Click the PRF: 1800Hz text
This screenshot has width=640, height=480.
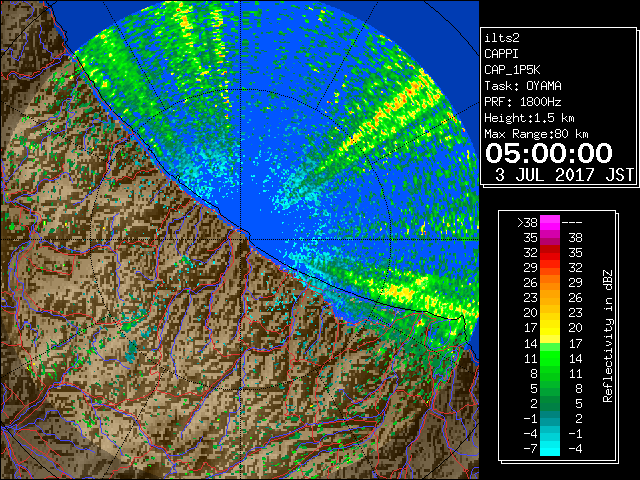tap(523, 102)
